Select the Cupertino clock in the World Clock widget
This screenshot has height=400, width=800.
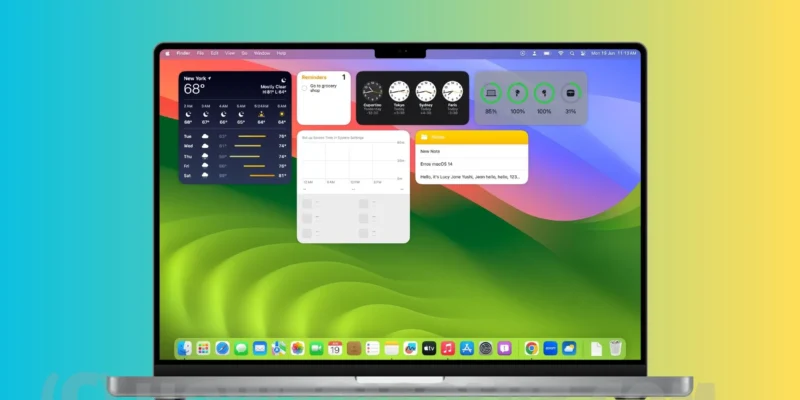[372, 91]
